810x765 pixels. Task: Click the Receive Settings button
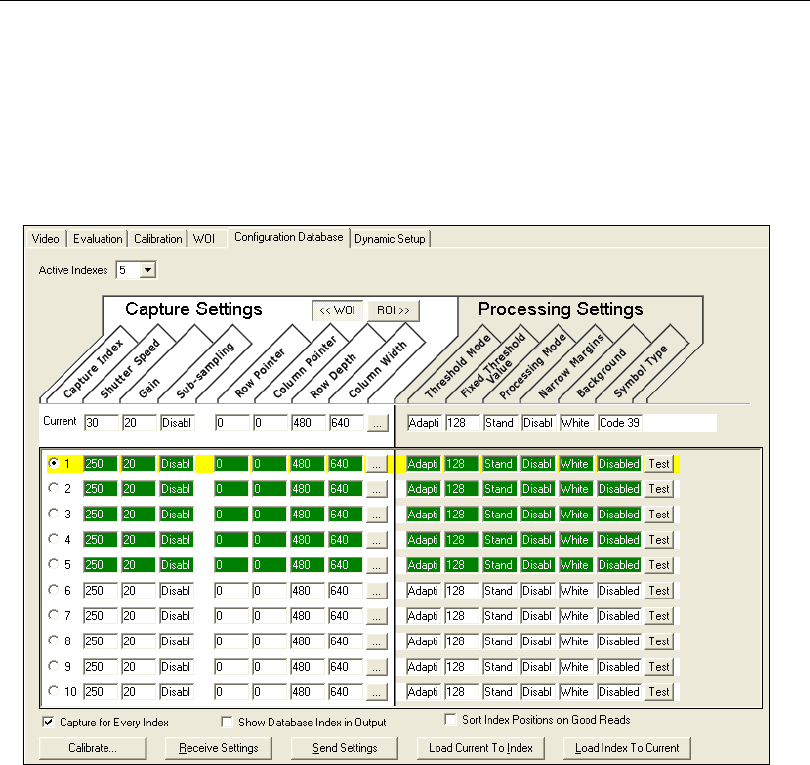[218, 748]
